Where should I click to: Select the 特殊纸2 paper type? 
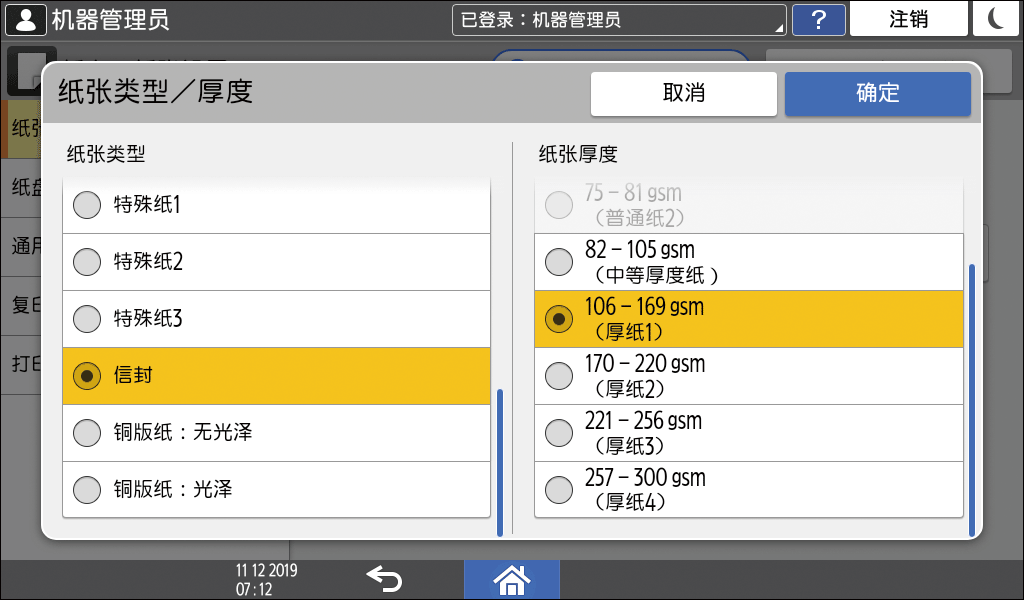tap(276, 262)
